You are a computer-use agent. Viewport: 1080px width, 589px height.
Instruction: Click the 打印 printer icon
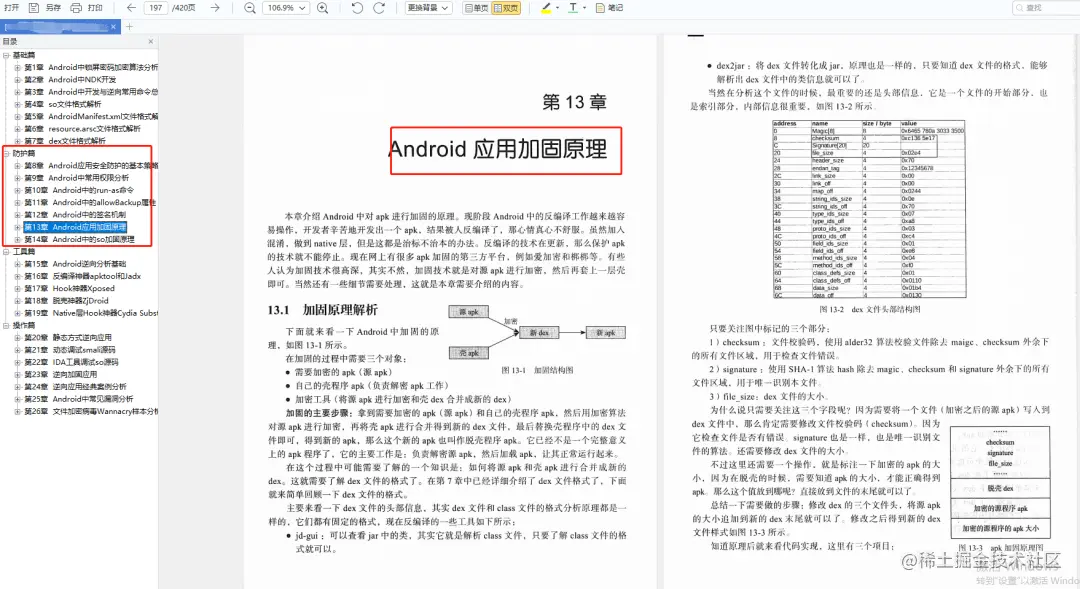[76, 8]
